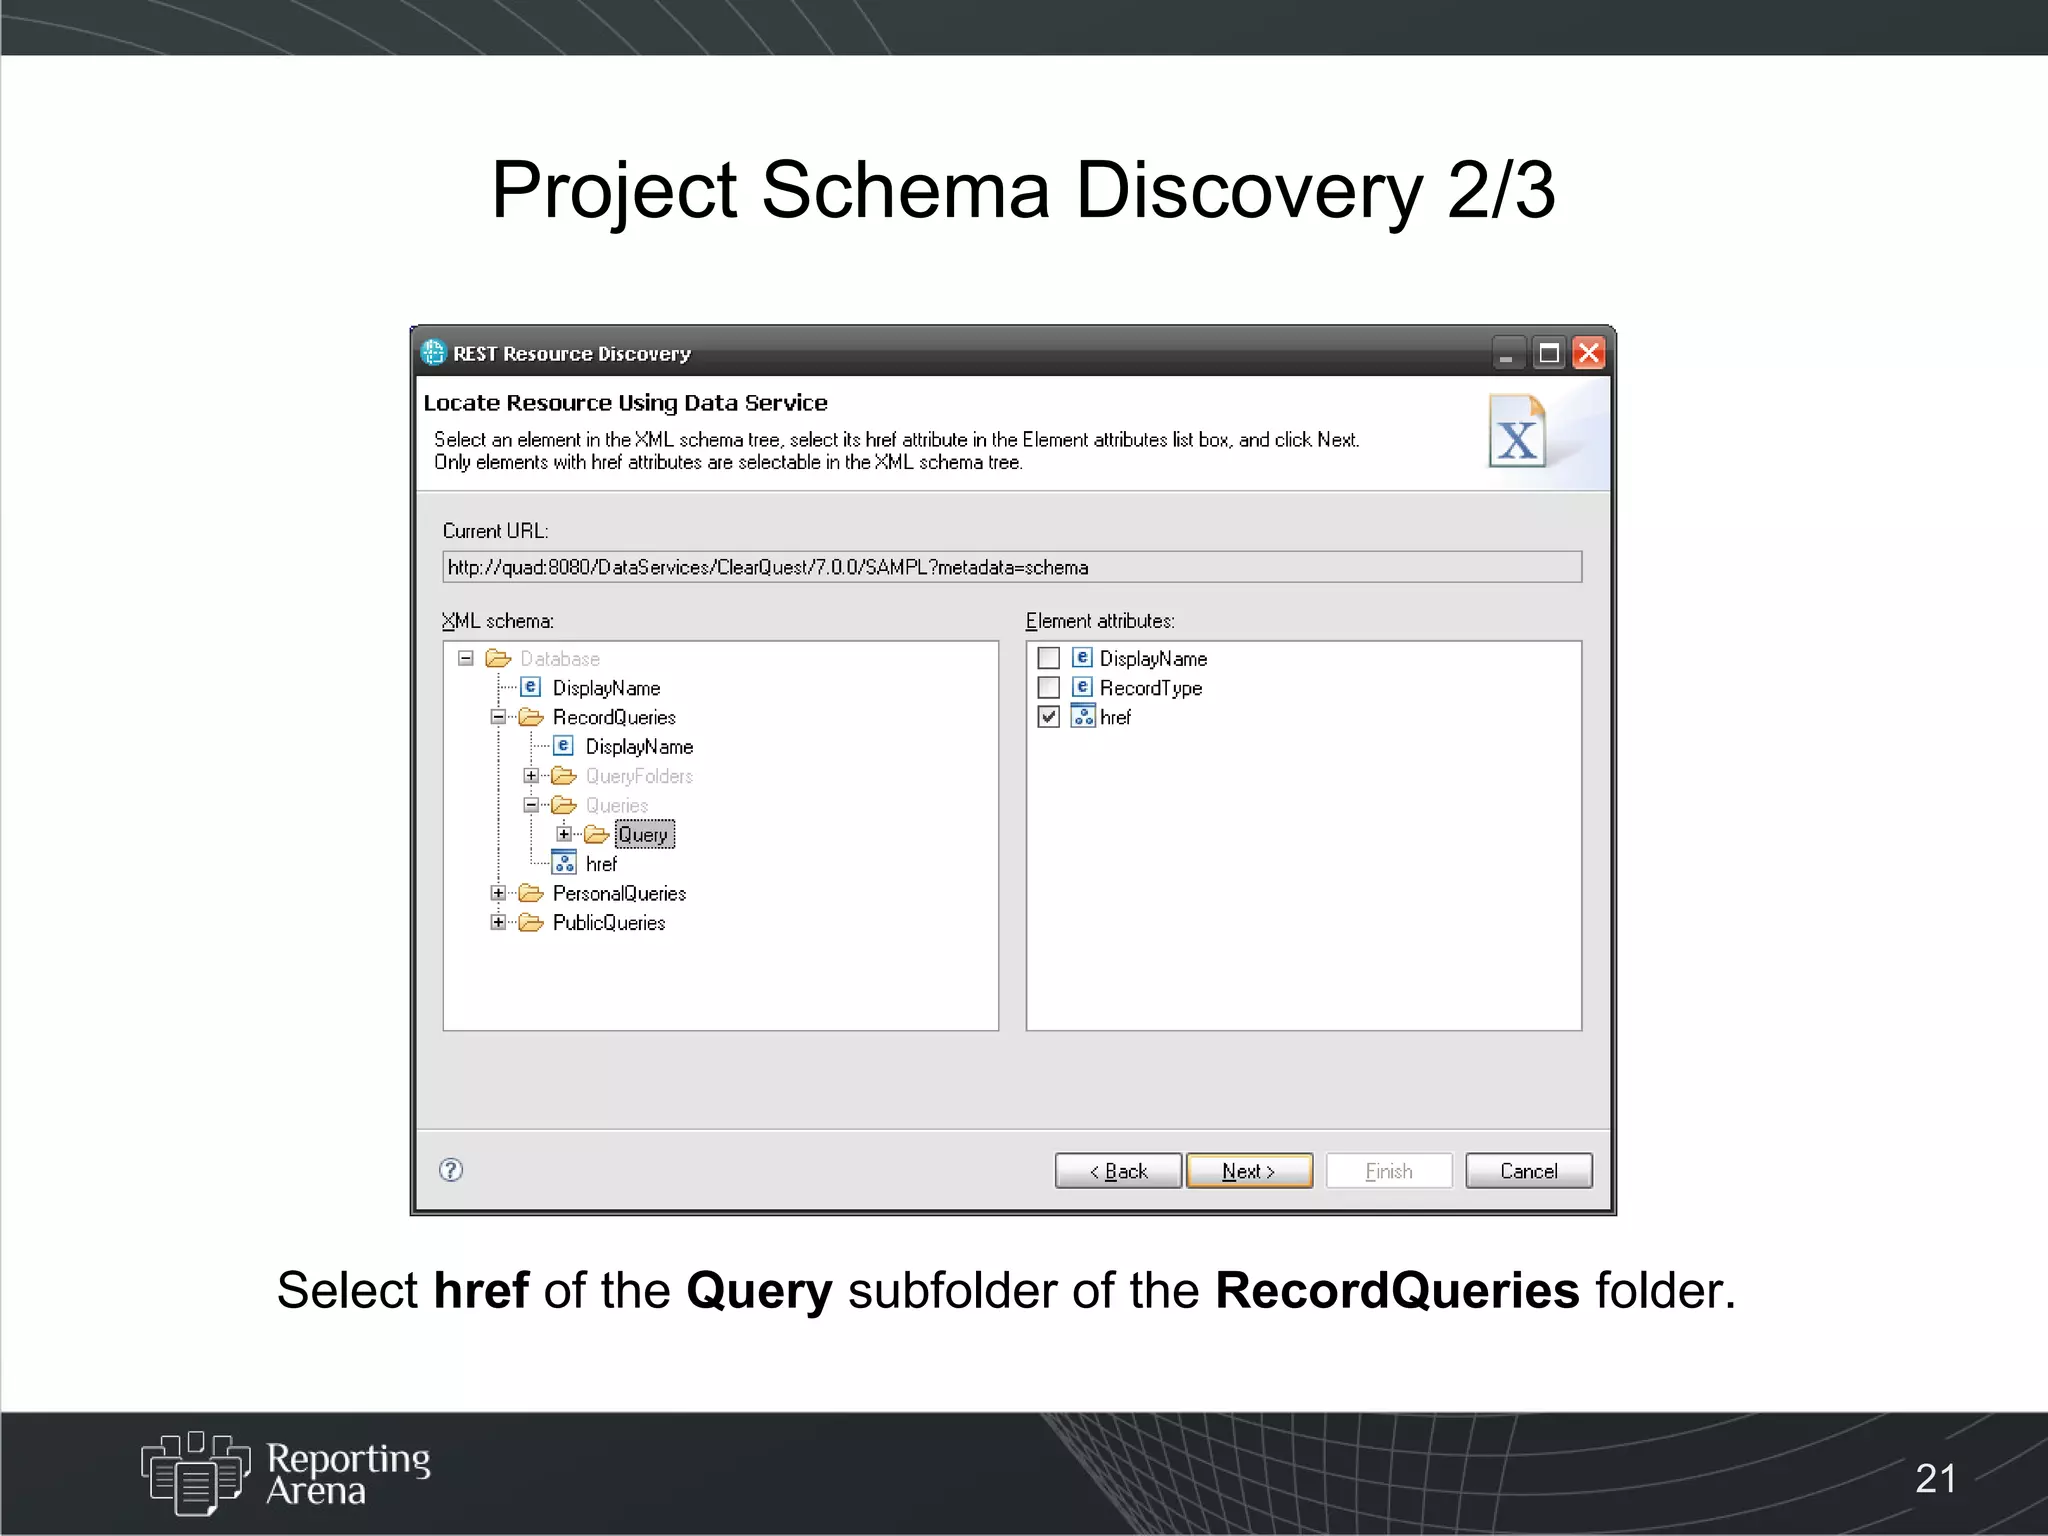Enable the DisplayName attribute checkbox

coord(1048,658)
